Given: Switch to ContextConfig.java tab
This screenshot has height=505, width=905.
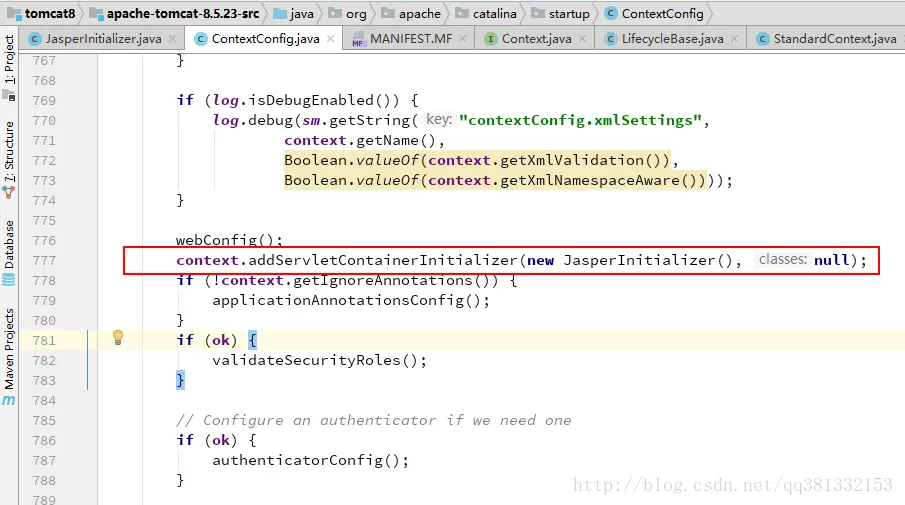Looking at the screenshot, I should point(265,39).
